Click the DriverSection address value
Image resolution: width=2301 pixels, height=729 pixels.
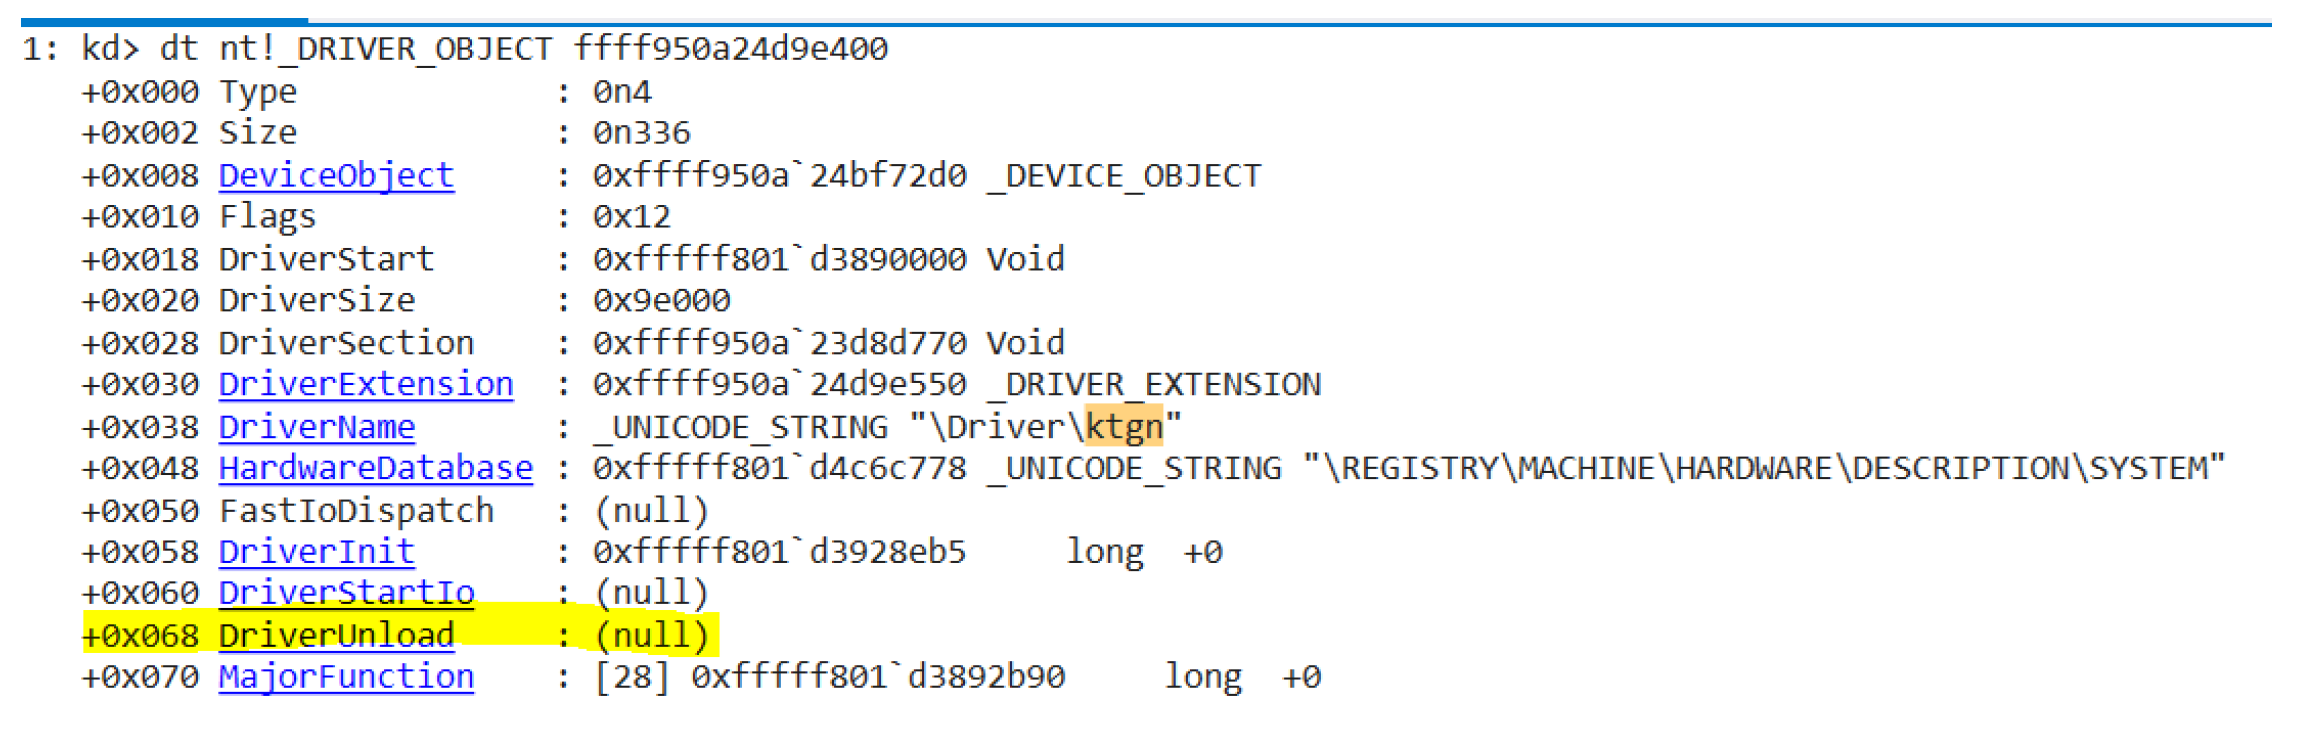tap(779, 343)
